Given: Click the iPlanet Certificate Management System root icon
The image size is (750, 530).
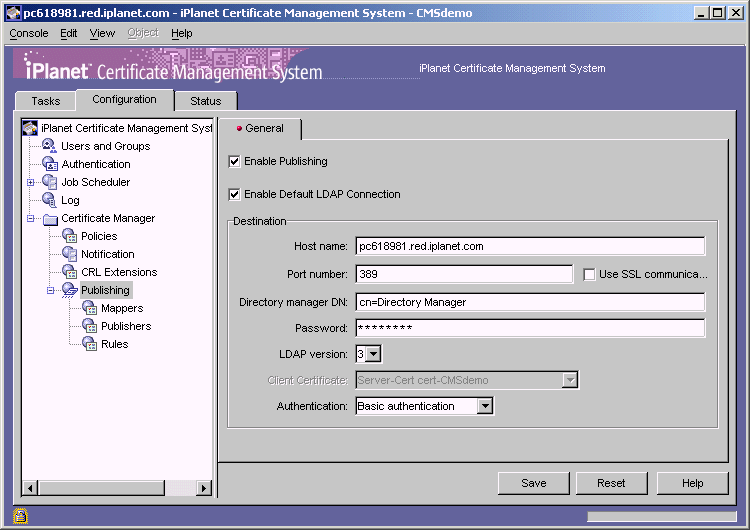Looking at the screenshot, I should point(30,128).
